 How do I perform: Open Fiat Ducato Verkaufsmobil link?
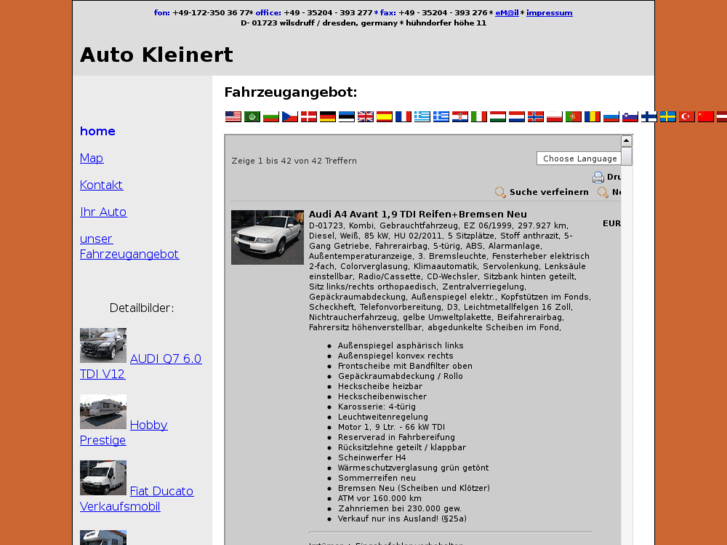click(137, 499)
